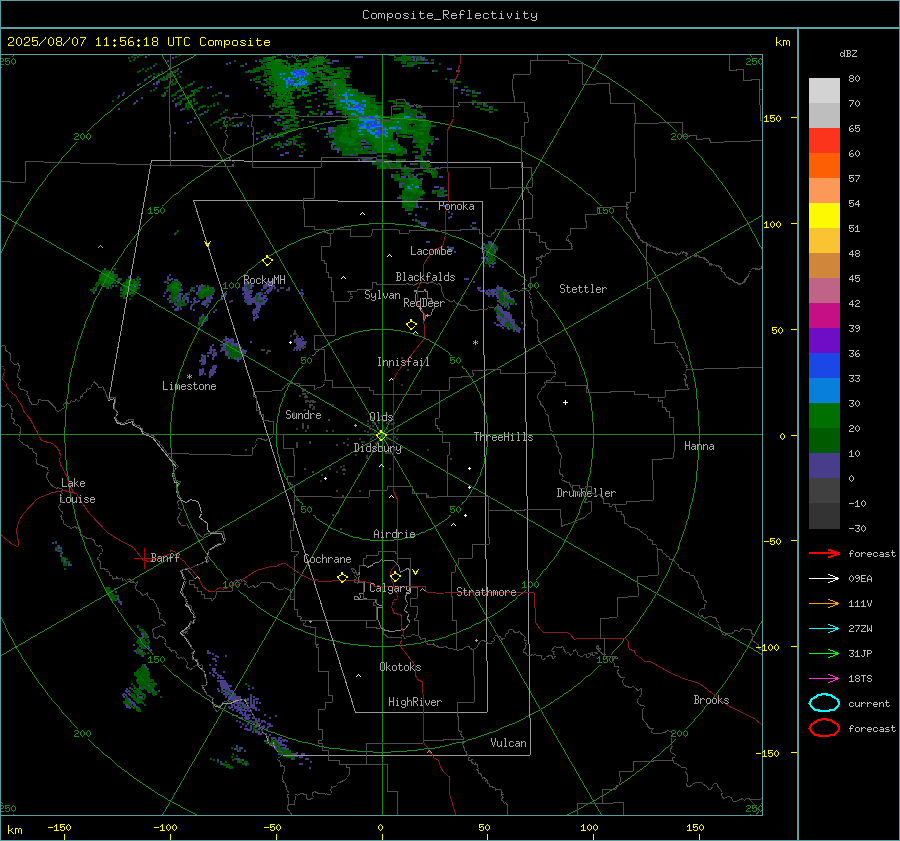
Task: Click the Stettler label
Action: click(583, 289)
